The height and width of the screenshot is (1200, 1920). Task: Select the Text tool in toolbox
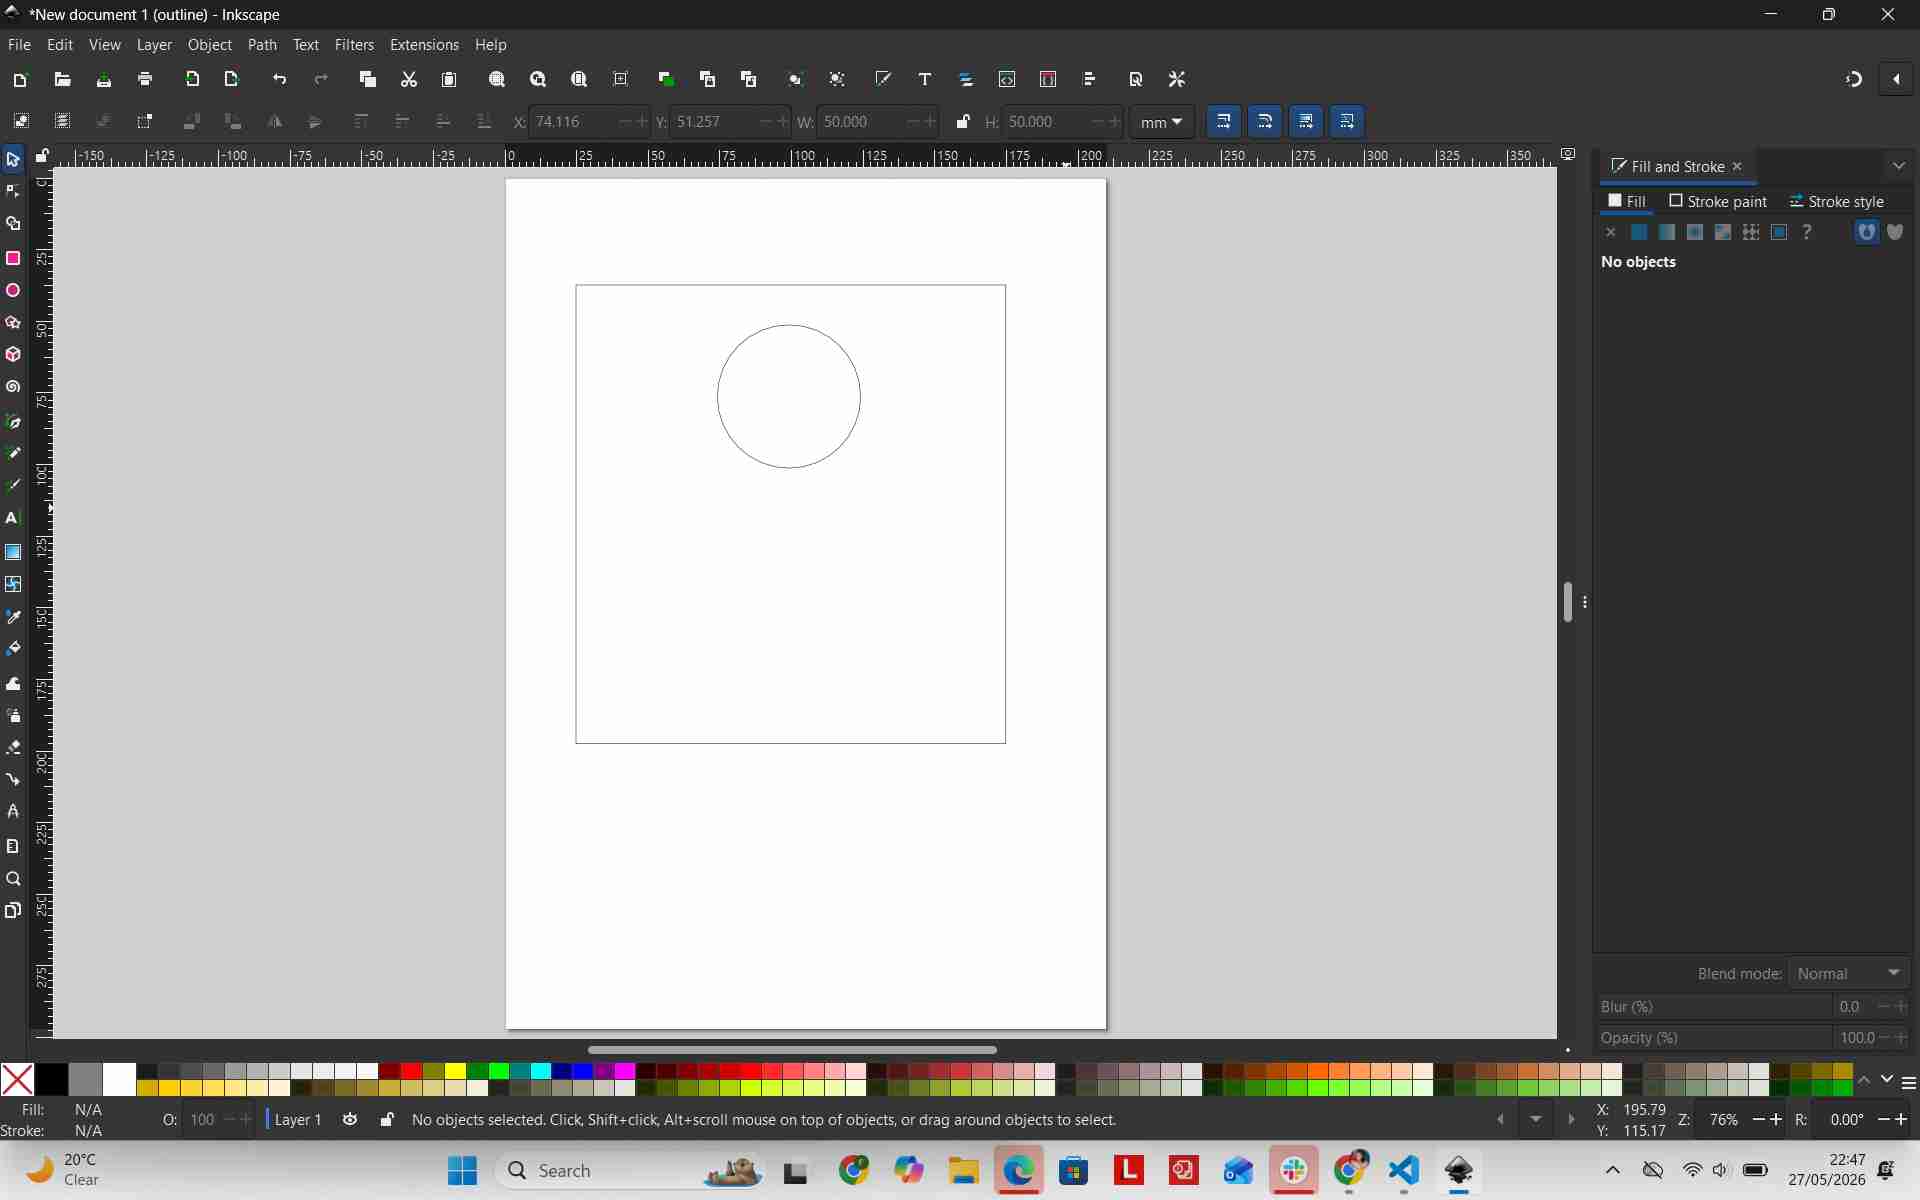[13, 518]
